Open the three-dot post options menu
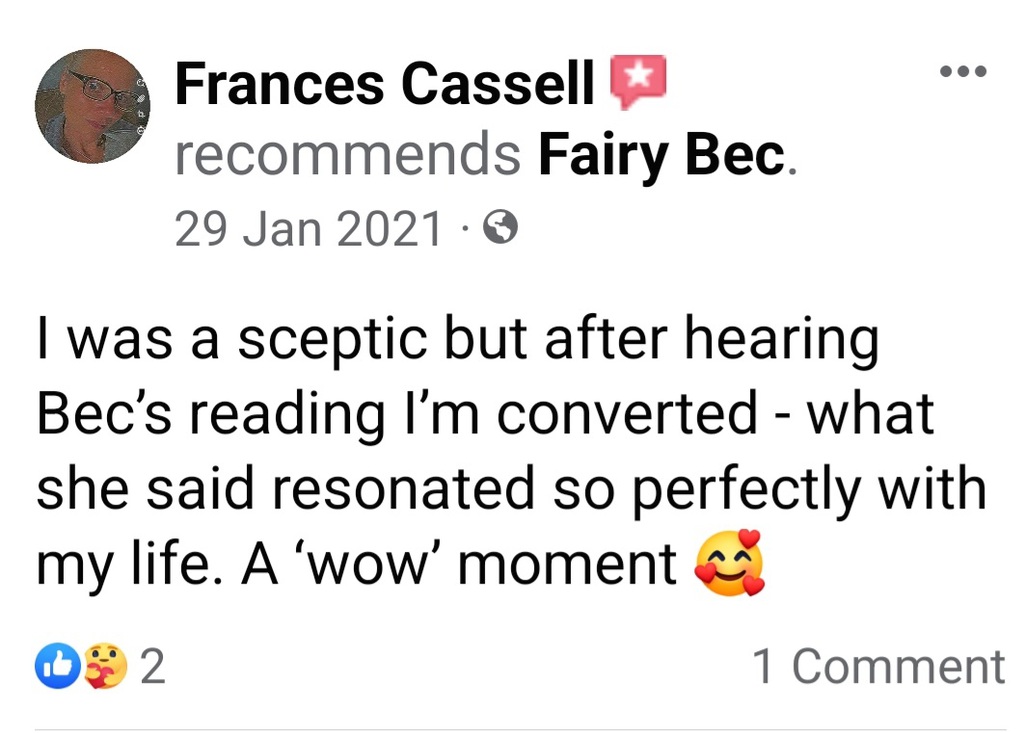Viewport: 1024px width, 733px height. (963, 71)
